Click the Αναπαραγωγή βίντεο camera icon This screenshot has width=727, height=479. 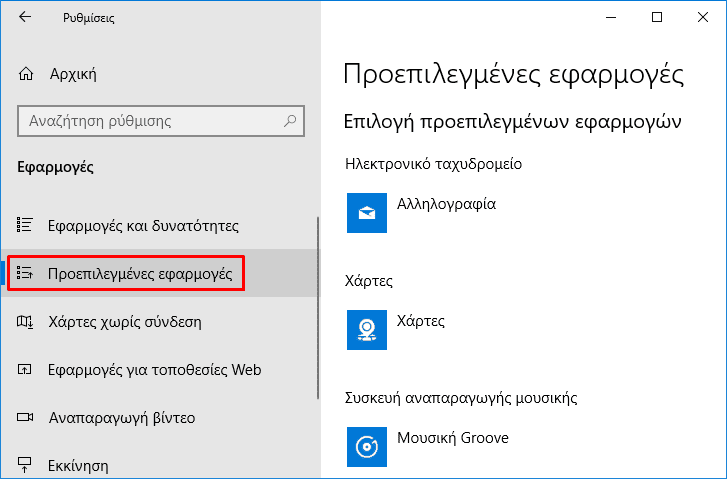pos(25,417)
